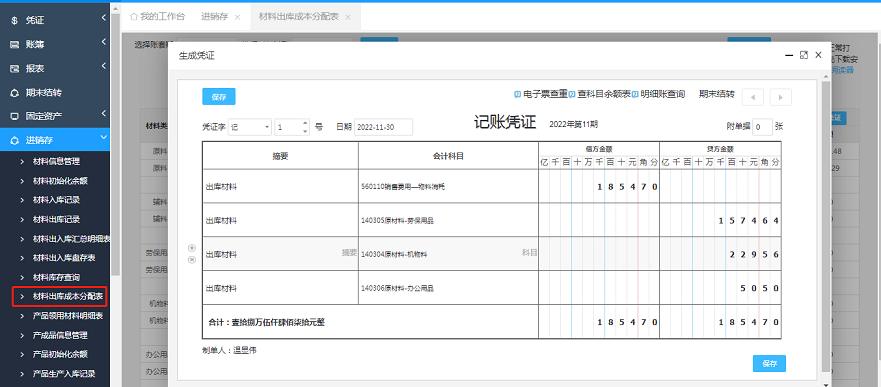Screen dimensions: 881x387
Task: Expand the 账簿 sidebar menu
Action: click(55, 44)
